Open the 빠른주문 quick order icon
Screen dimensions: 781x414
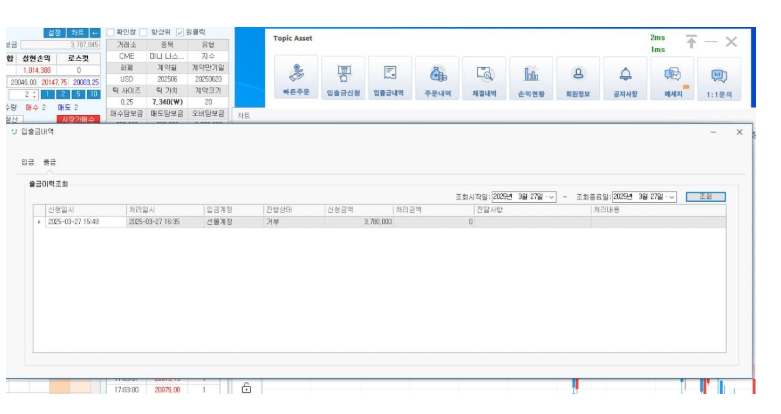point(296,78)
